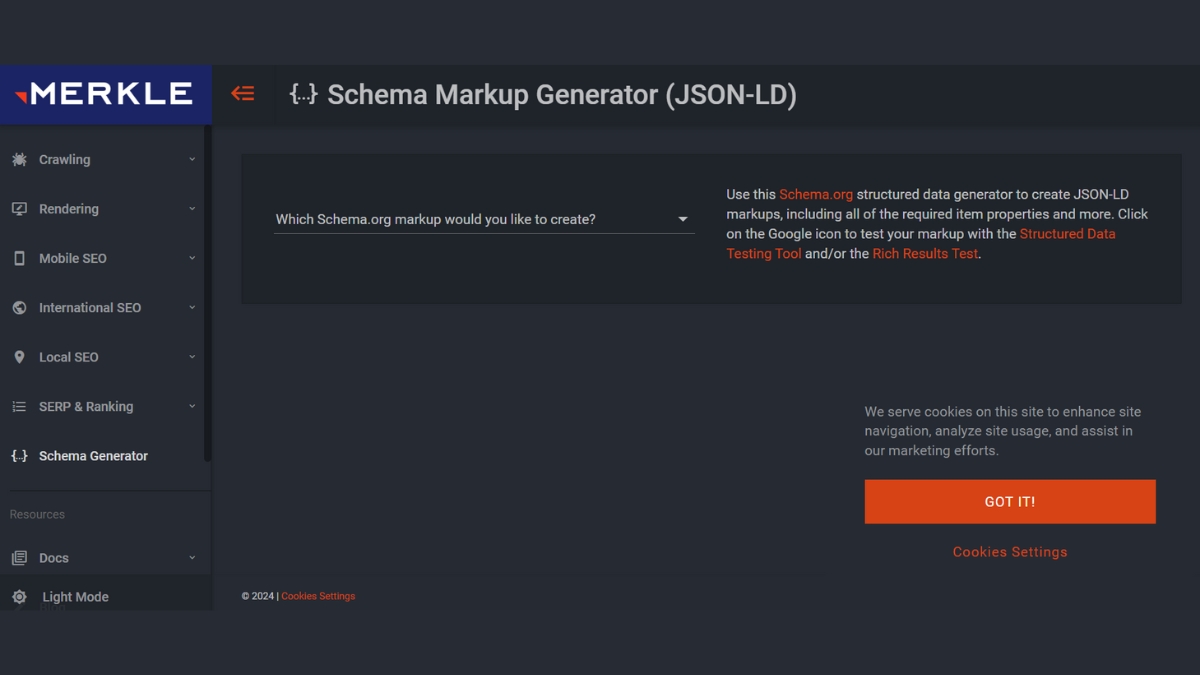Collapse the sidebar with the orange menu icon
1200x675 pixels.
[x=243, y=94]
